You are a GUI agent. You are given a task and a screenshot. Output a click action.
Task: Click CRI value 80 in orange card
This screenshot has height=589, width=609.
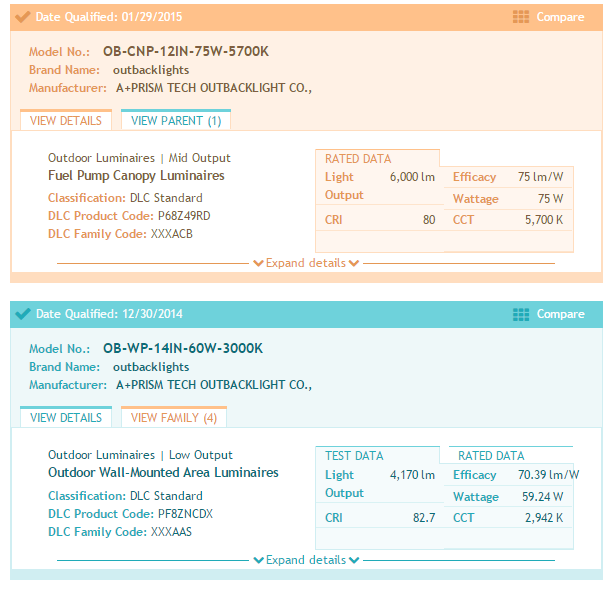pos(429,220)
